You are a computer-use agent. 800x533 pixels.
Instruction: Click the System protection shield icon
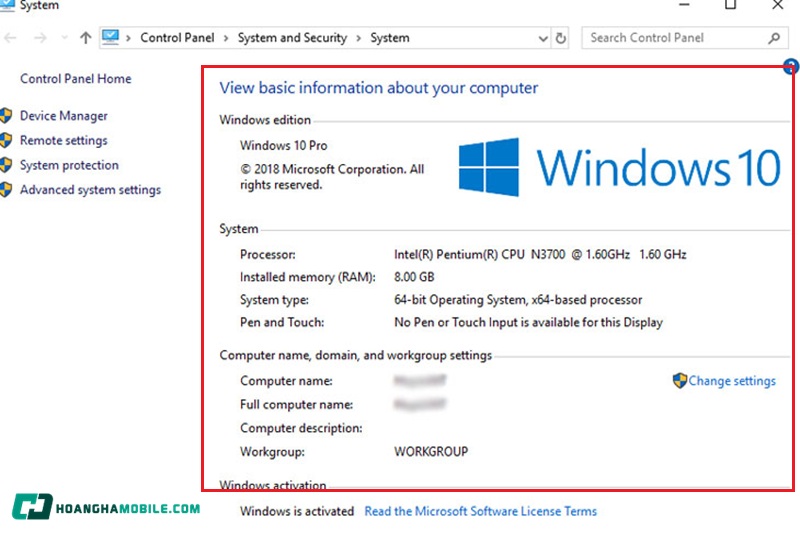coord(5,165)
